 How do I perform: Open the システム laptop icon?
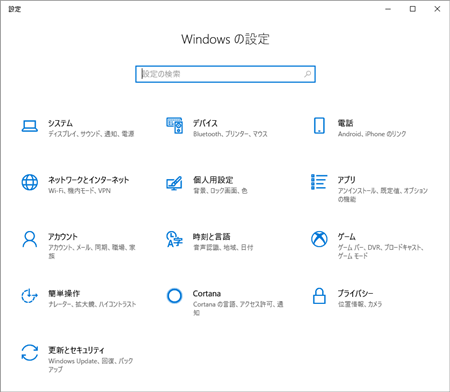pos(30,126)
